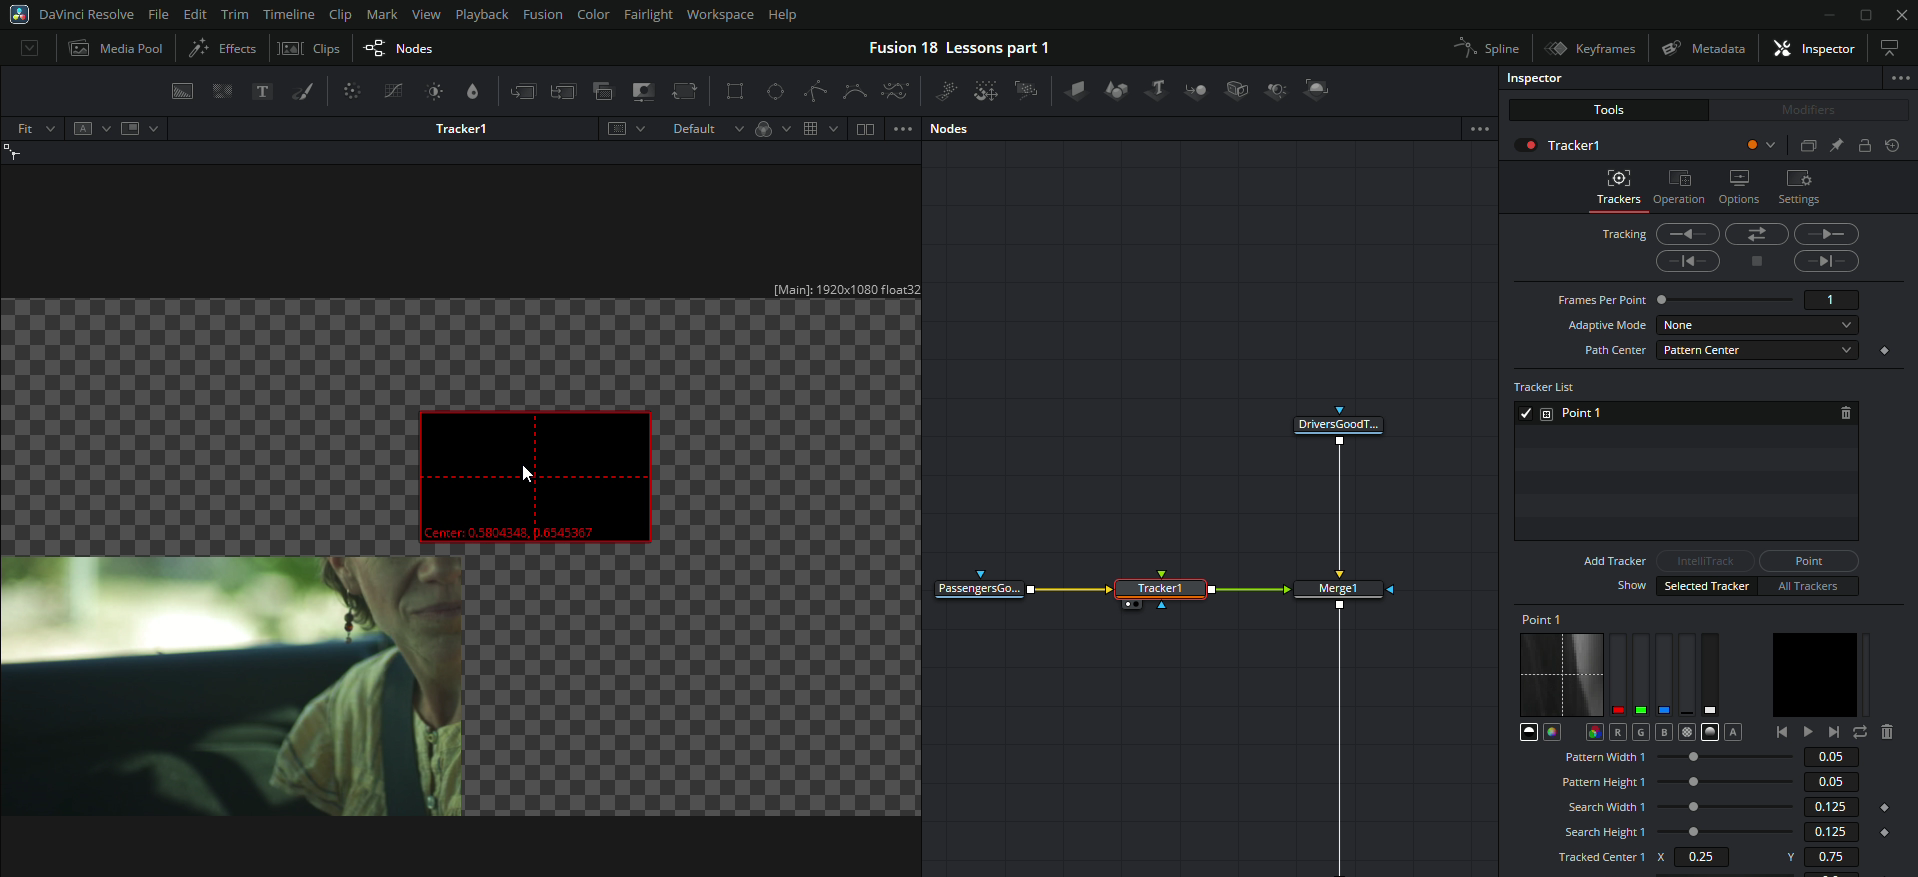Uncheck the Point 1 tracker checkbox
The width and height of the screenshot is (1918, 877).
click(x=1526, y=413)
